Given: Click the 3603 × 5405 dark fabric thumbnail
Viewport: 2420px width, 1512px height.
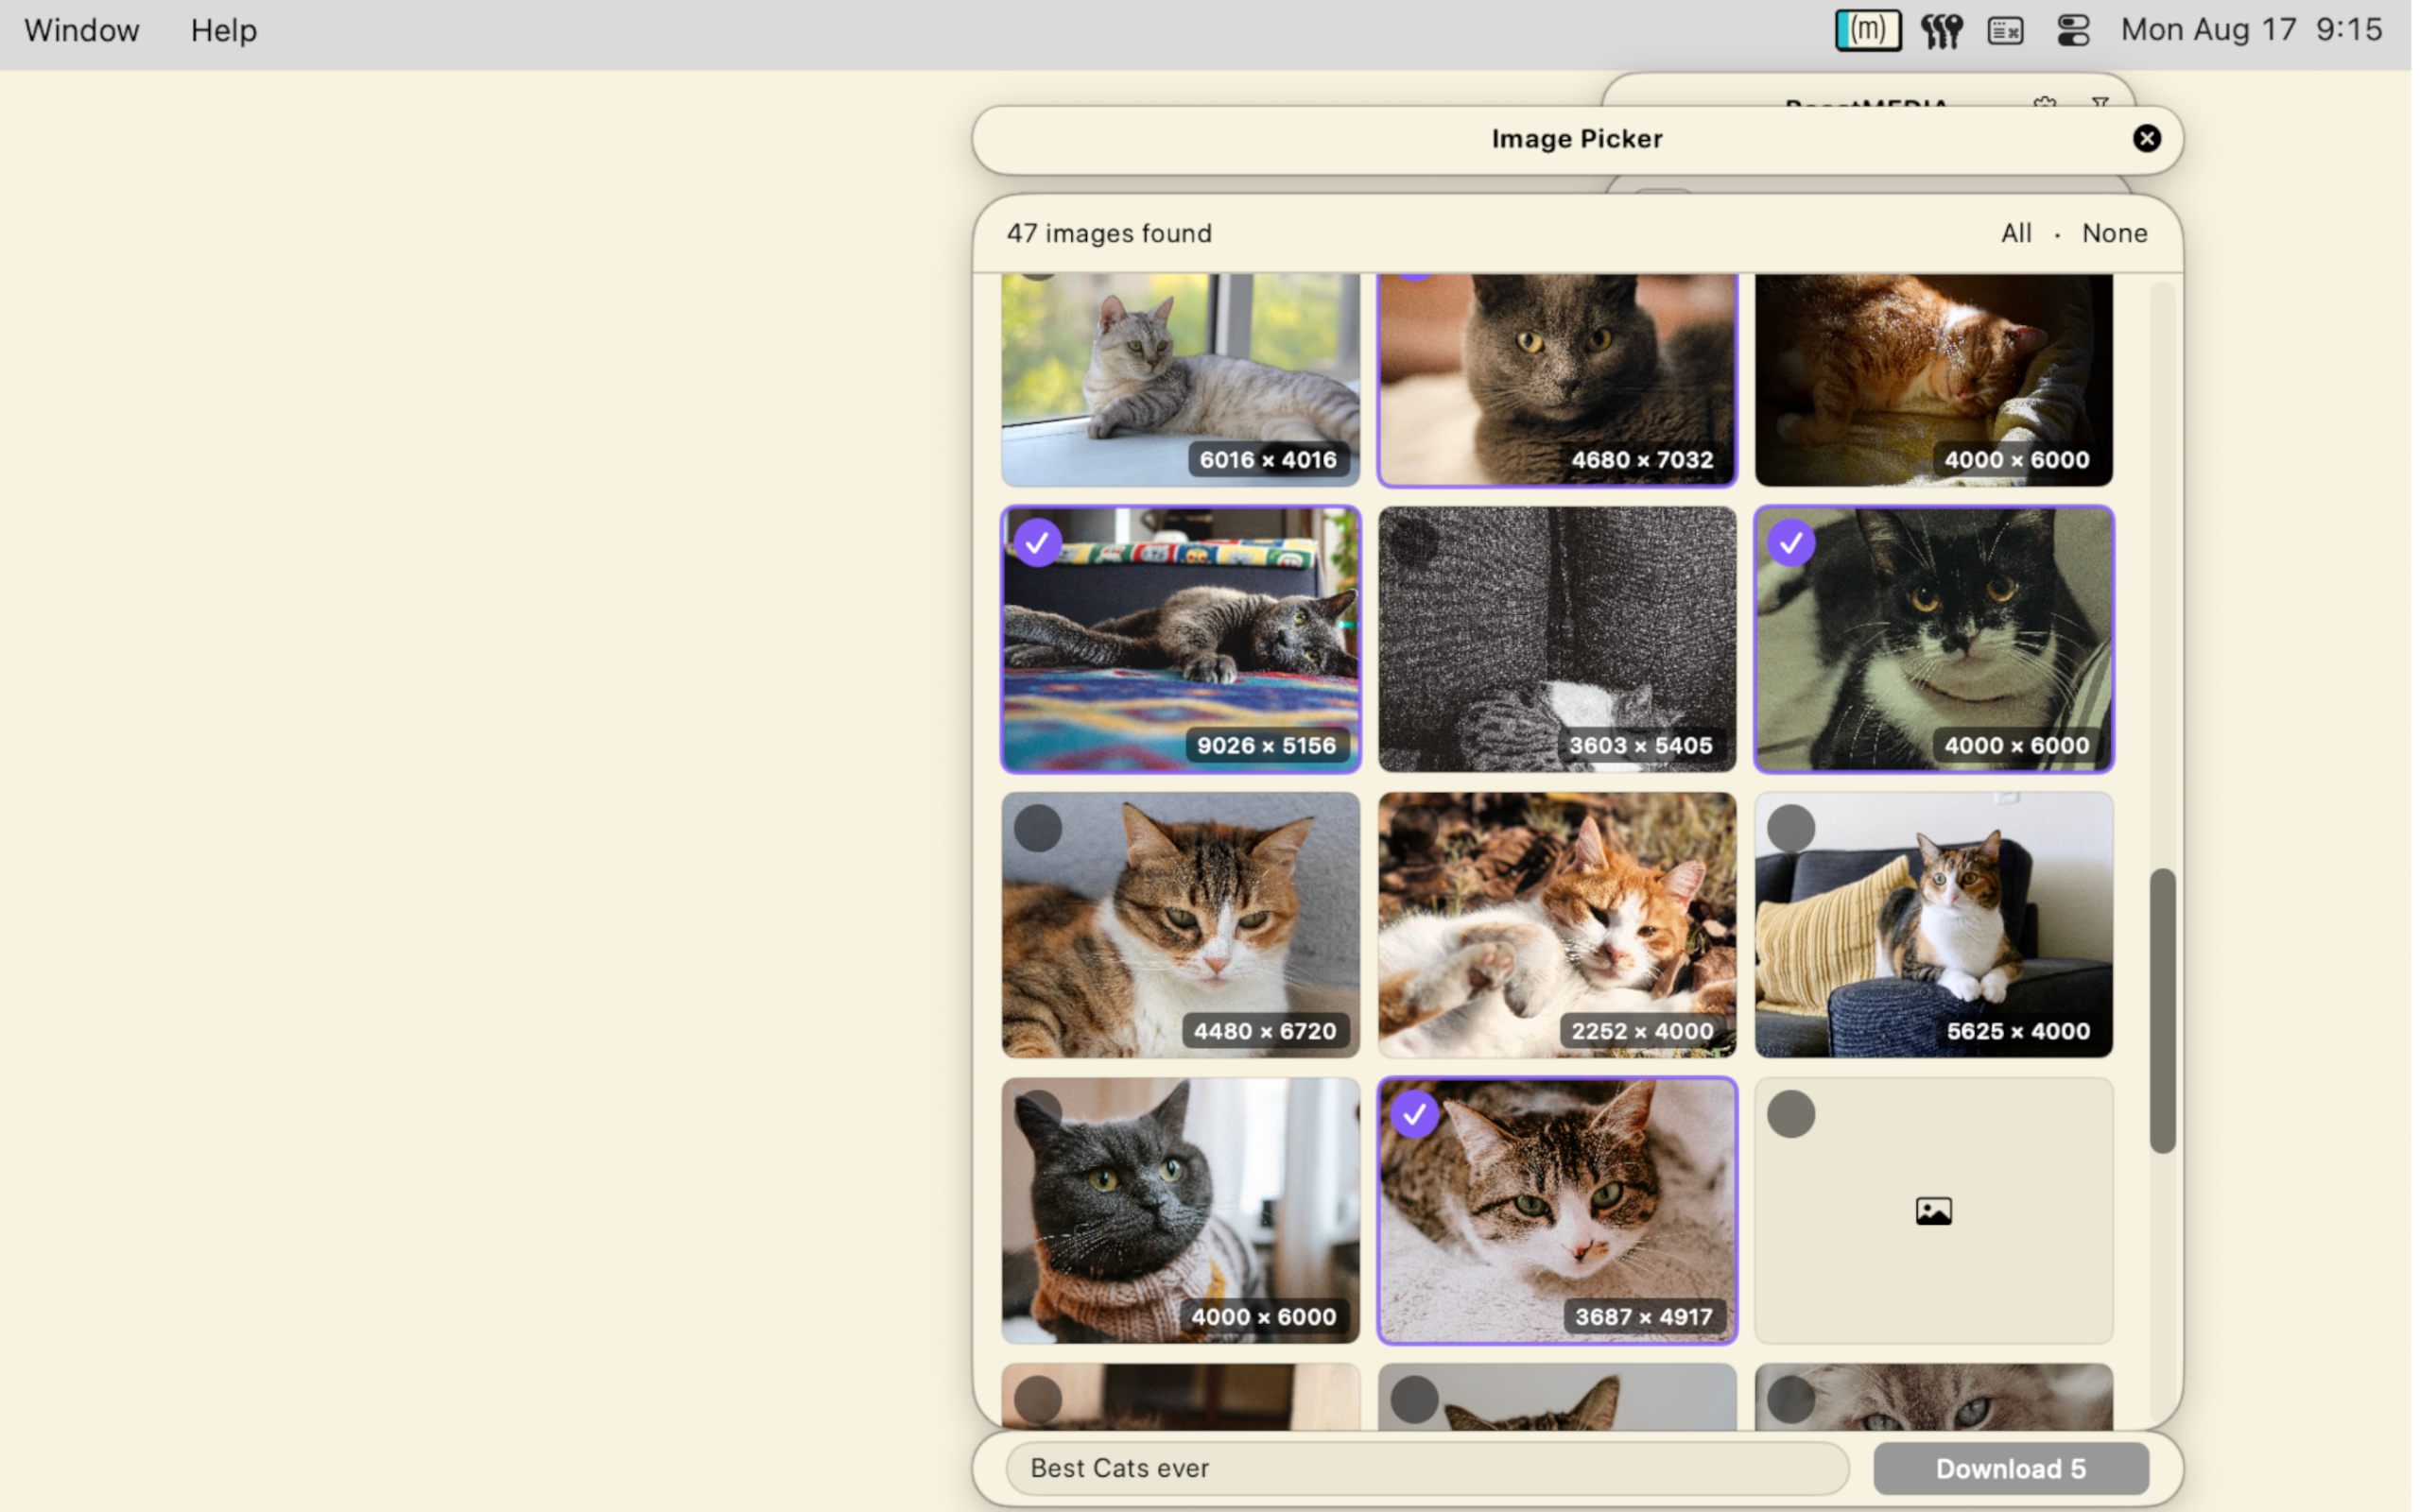Looking at the screenshot, I should (1557, 639).
